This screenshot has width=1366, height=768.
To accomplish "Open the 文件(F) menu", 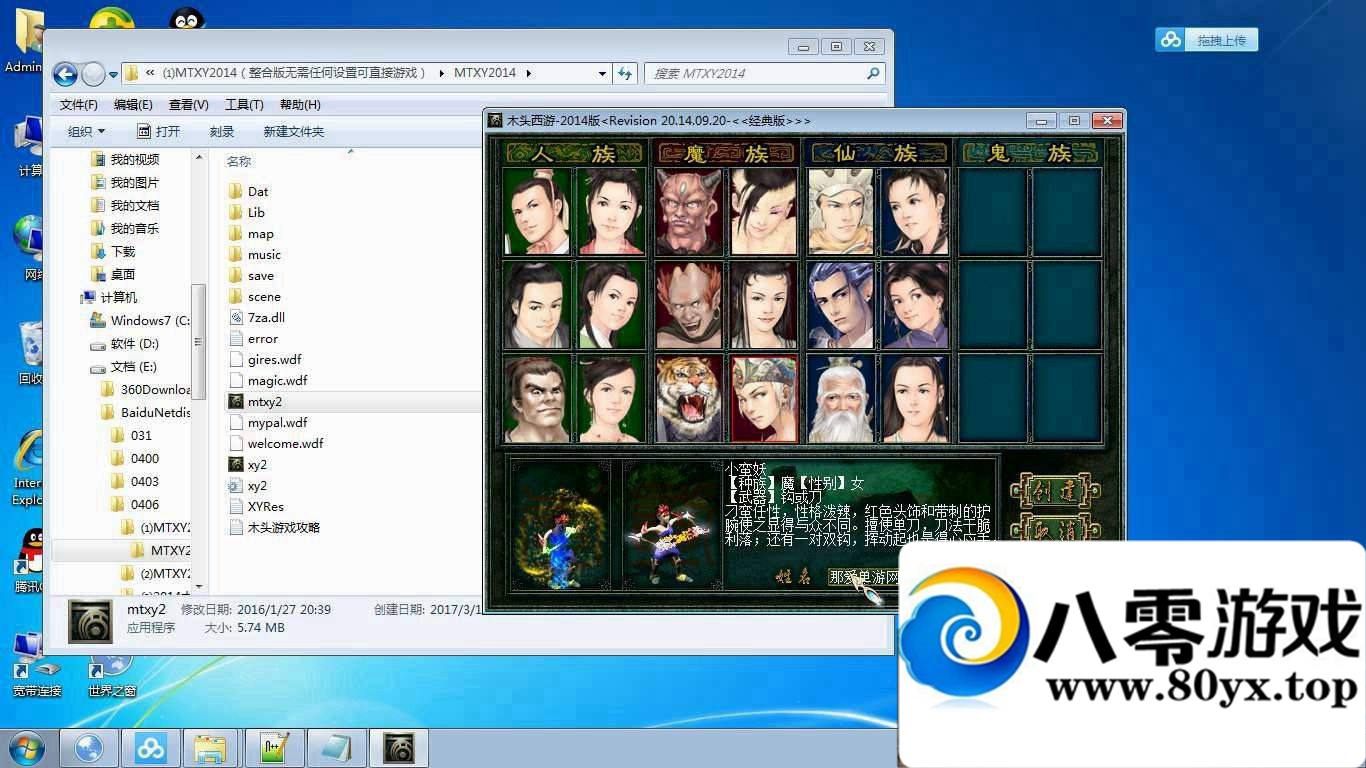I will (79, 105).
